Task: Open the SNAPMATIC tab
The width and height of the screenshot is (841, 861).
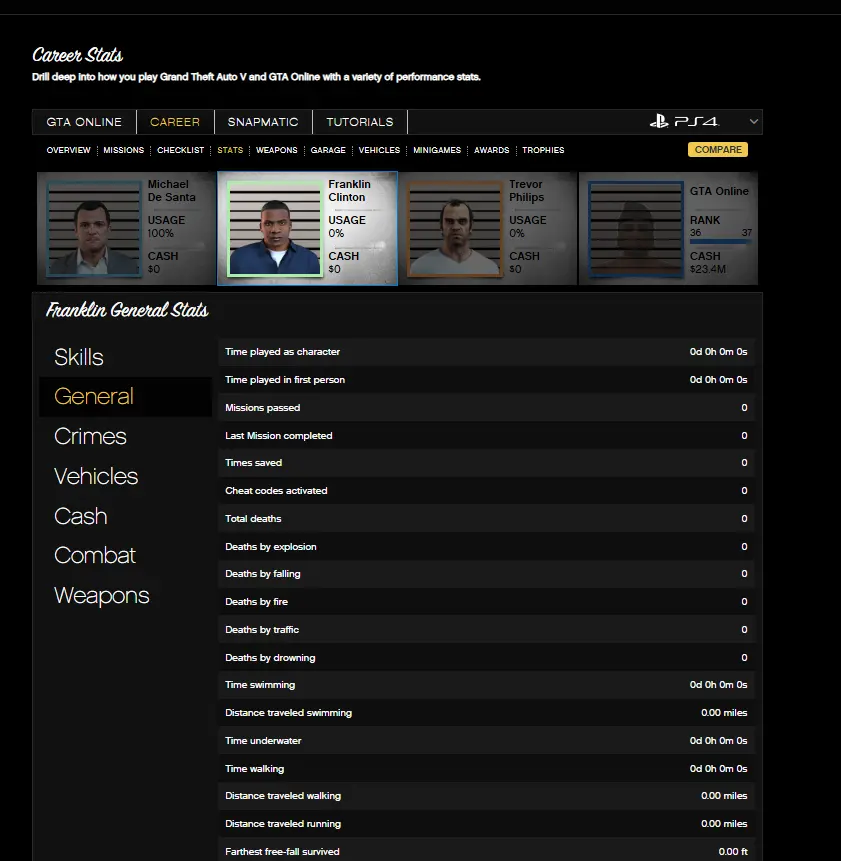Action: tap(263, 122)
